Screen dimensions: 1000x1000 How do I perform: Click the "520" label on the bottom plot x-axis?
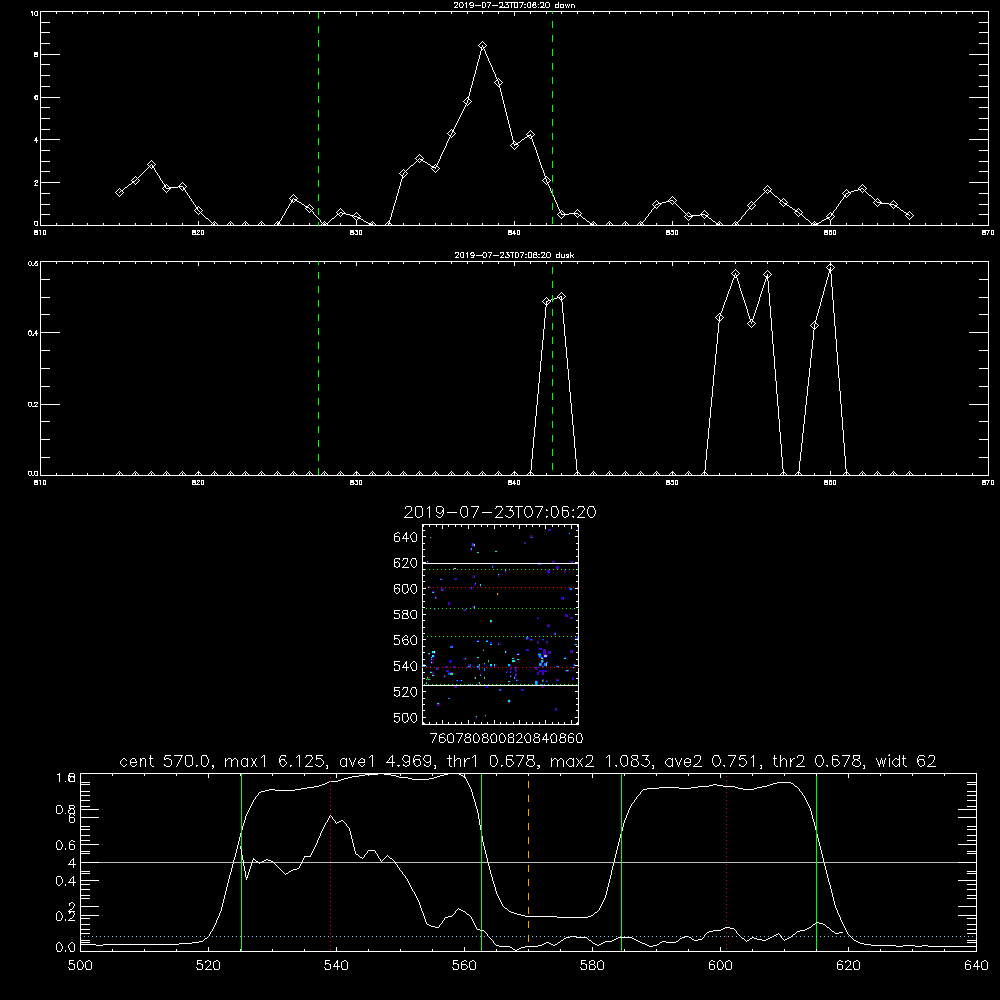(209, 966)
